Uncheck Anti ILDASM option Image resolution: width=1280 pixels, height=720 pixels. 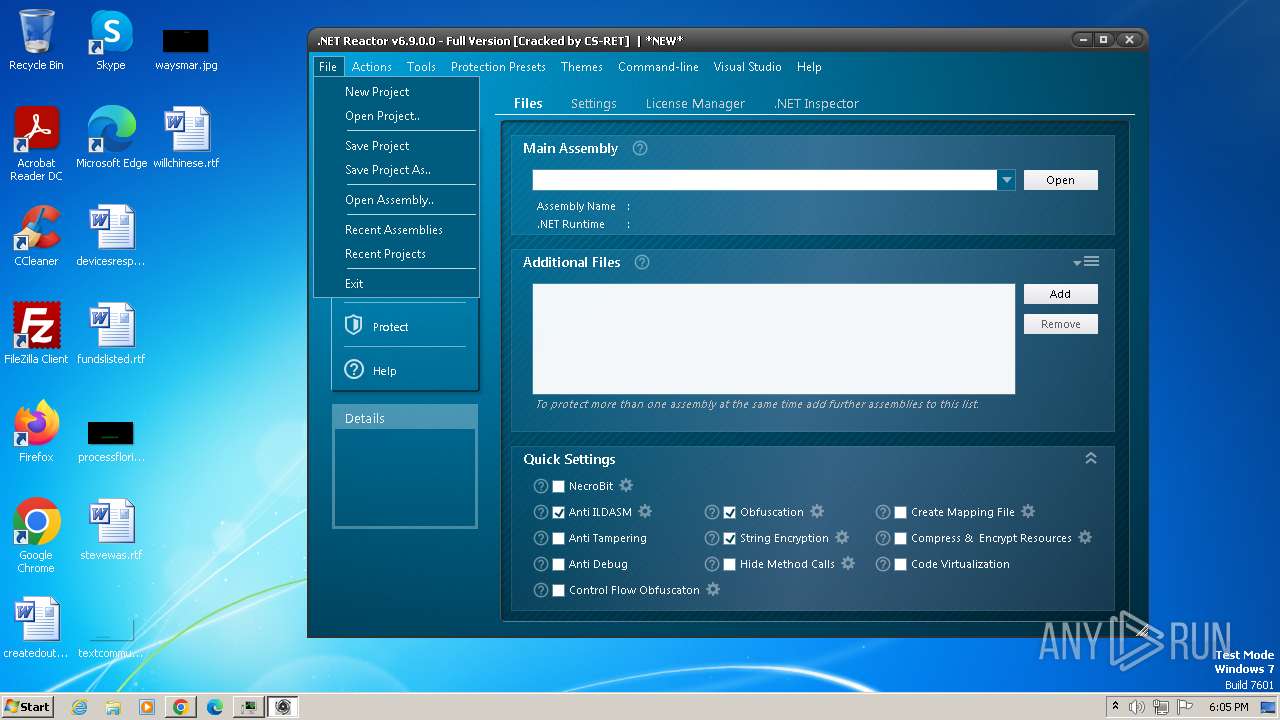tap(559, 513)
